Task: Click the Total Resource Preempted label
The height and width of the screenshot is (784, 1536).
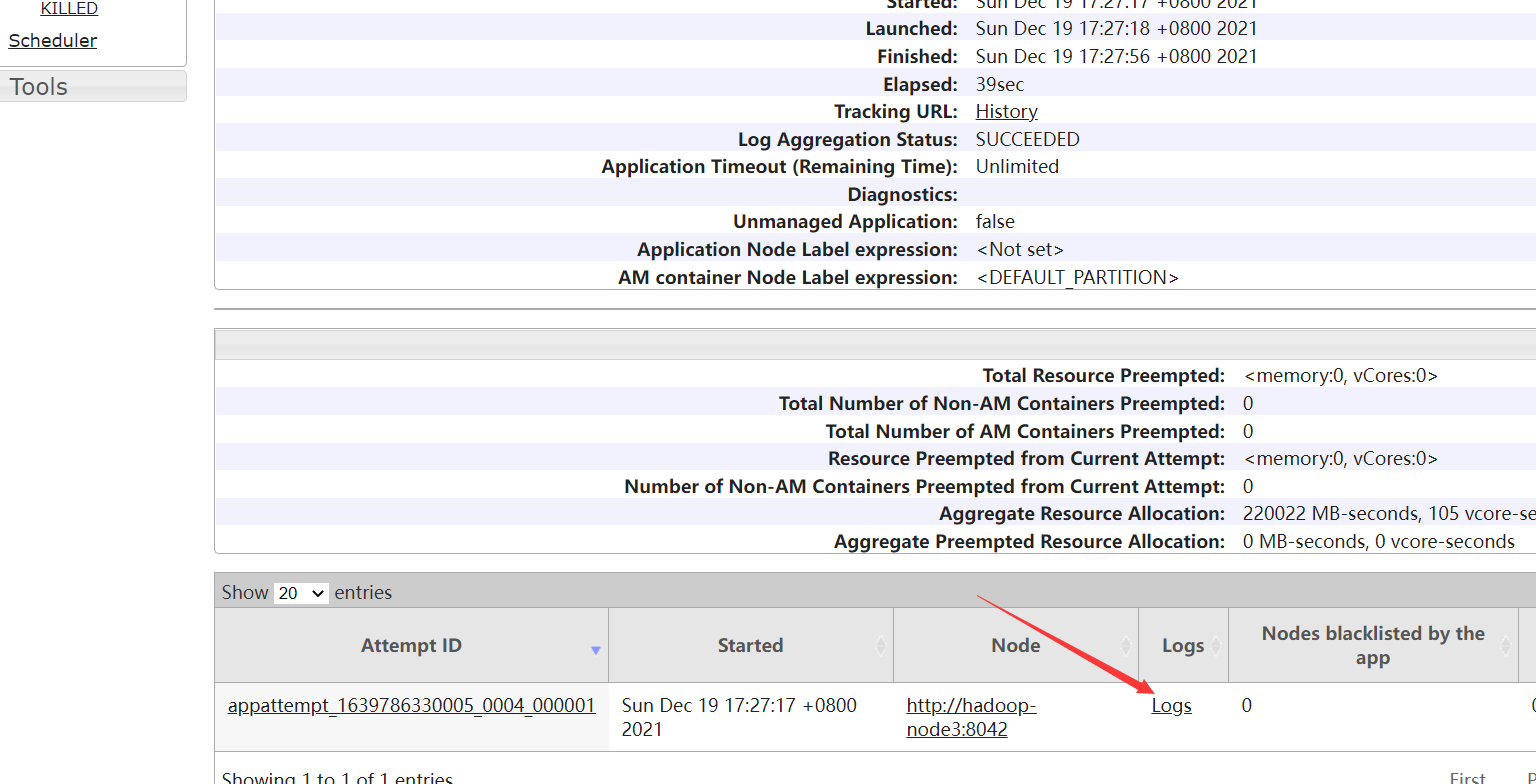Action: 1104,375
